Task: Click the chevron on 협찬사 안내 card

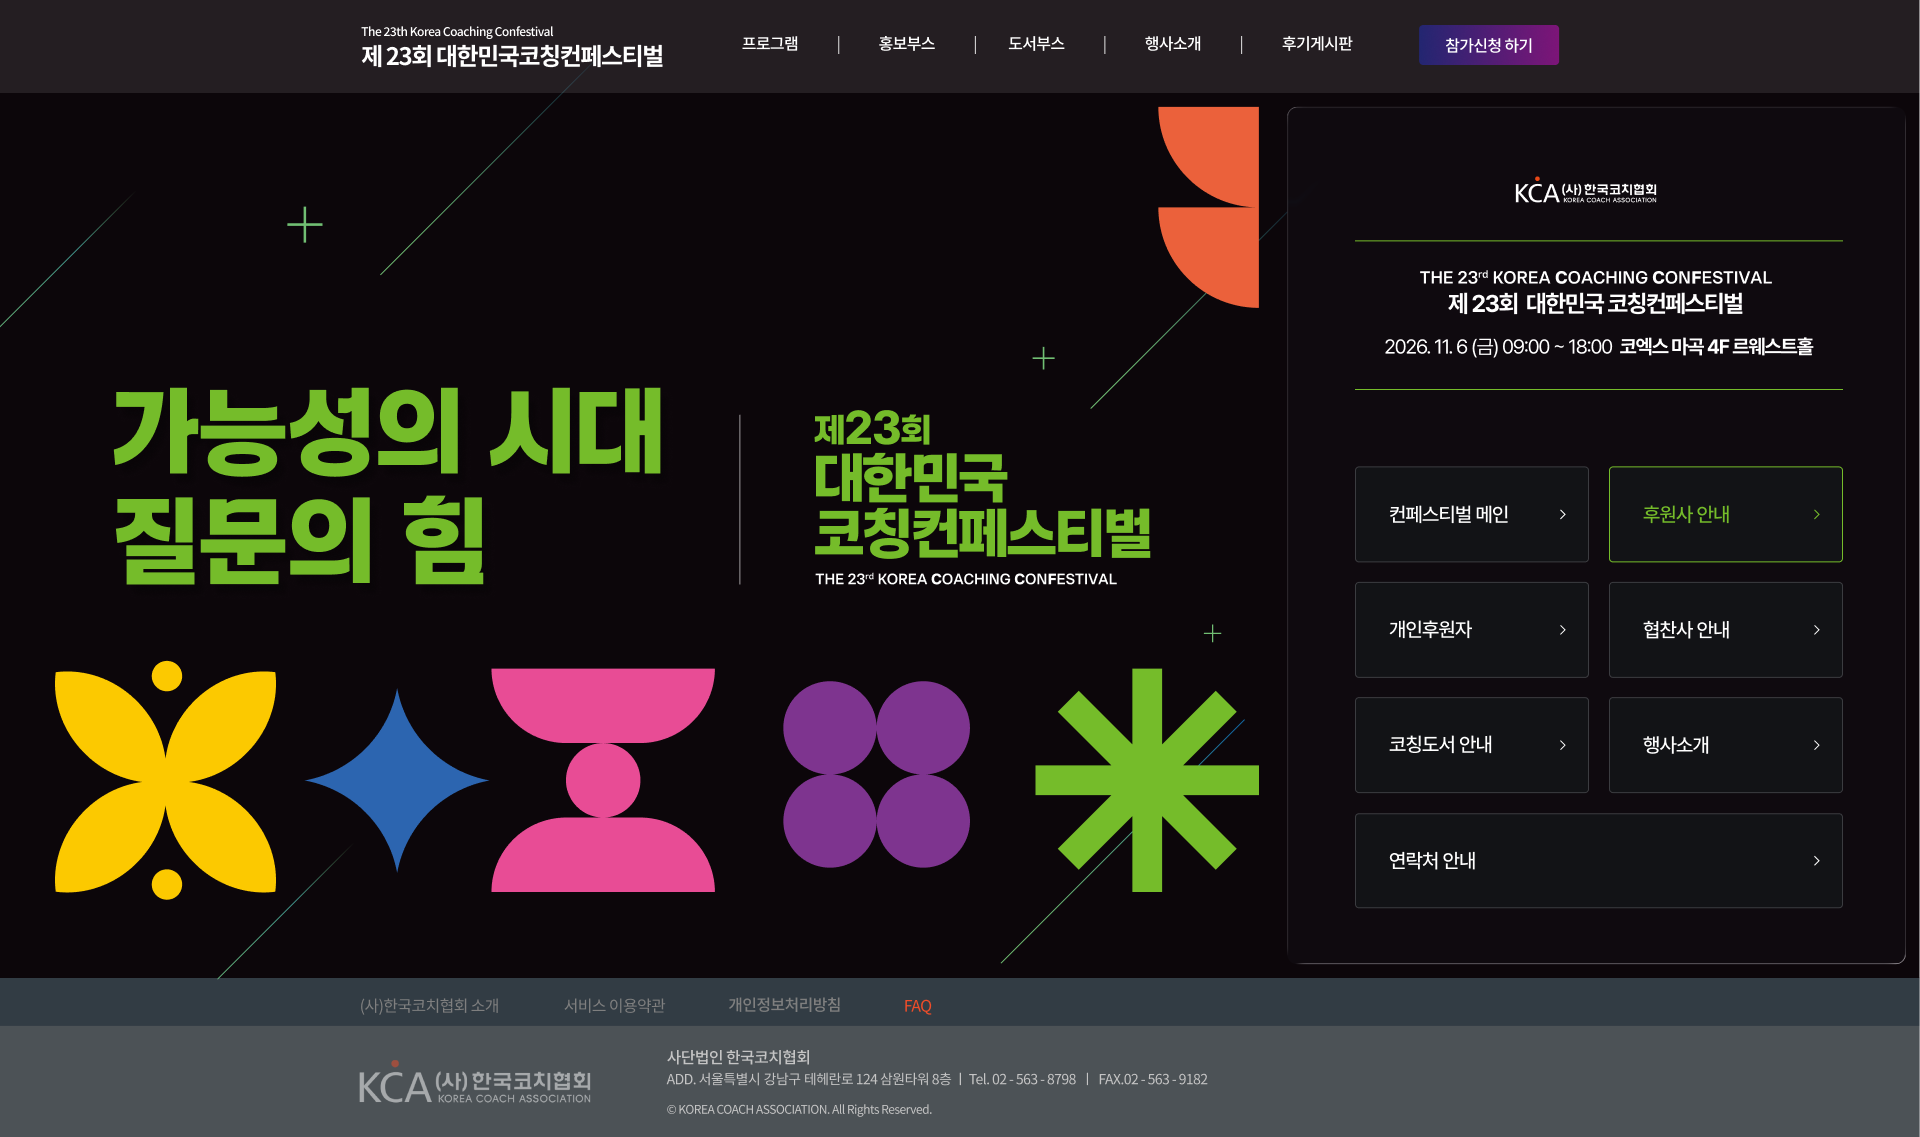Action: coord(1816,629)
